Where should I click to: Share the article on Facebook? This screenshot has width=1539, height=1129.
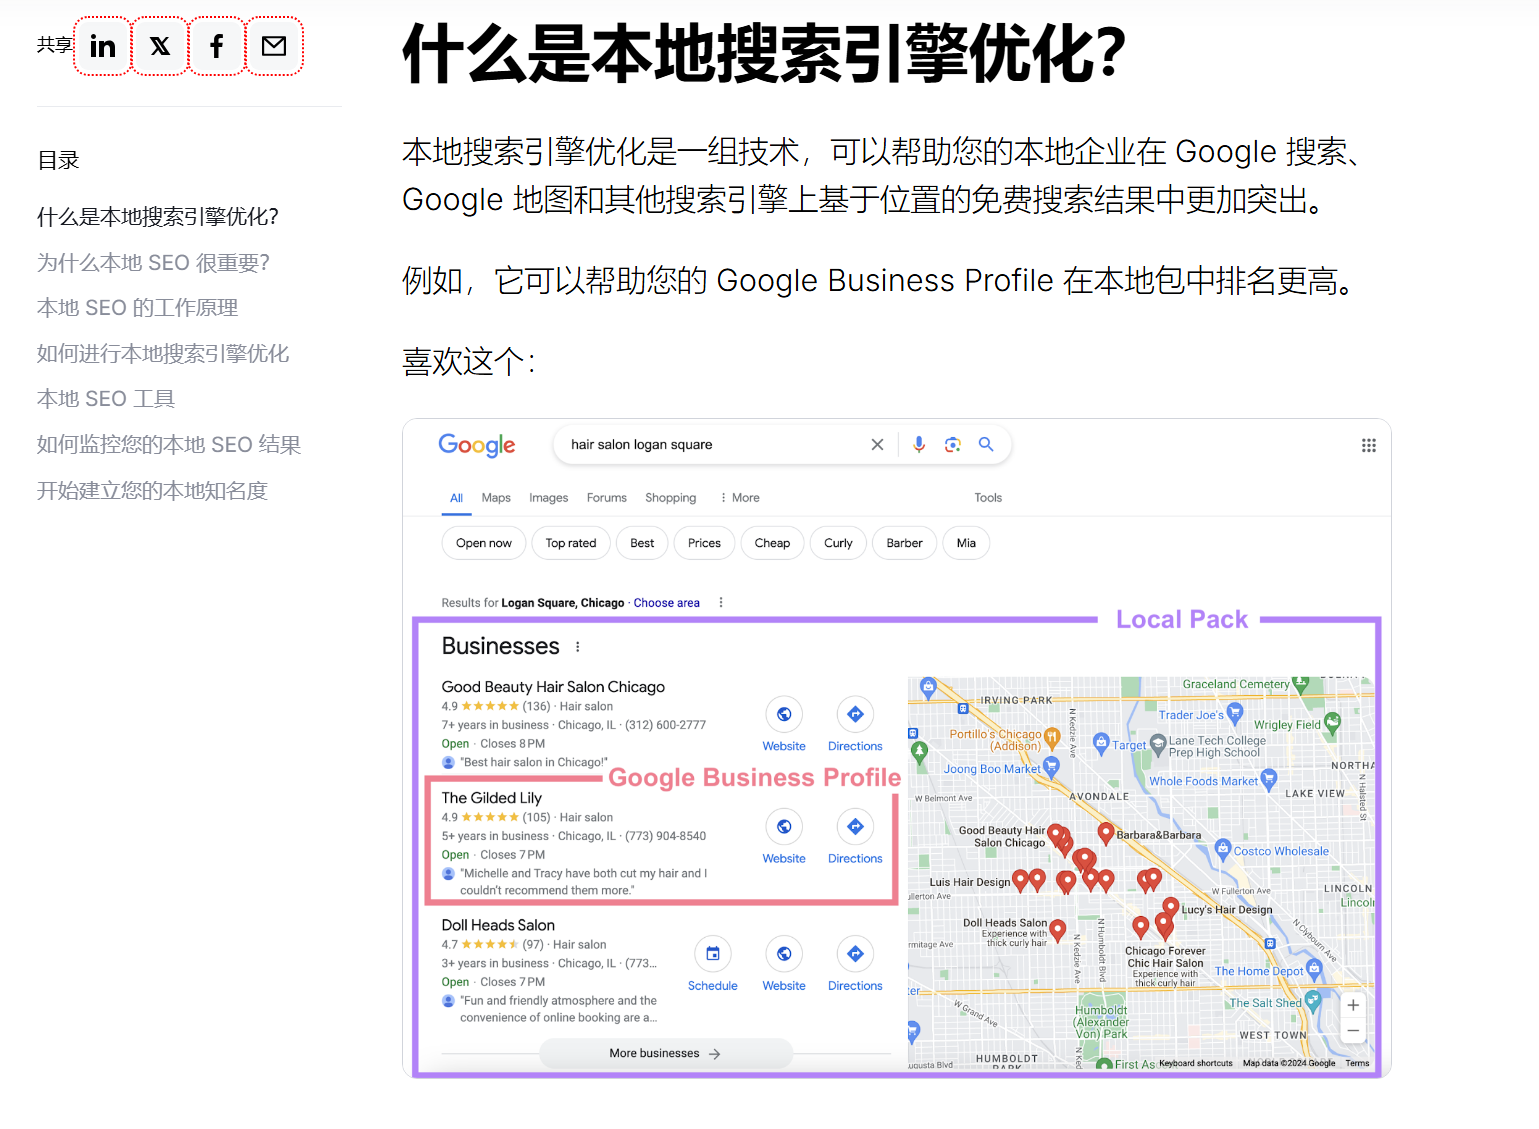pyautogui.click(x=217, y=46)
